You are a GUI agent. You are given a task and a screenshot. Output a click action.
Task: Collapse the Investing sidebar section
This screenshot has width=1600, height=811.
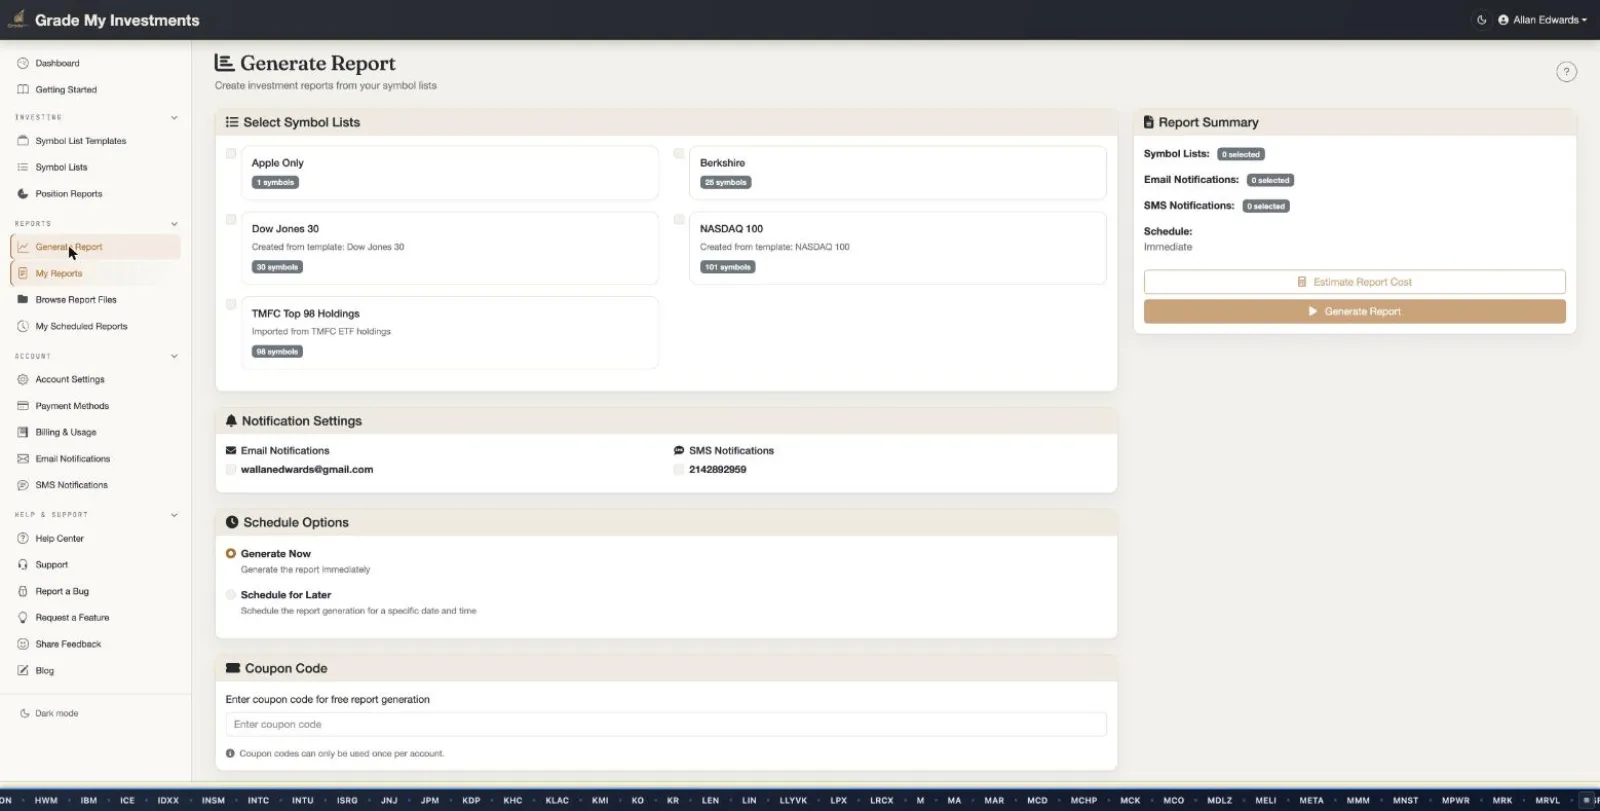pos(174,118)
